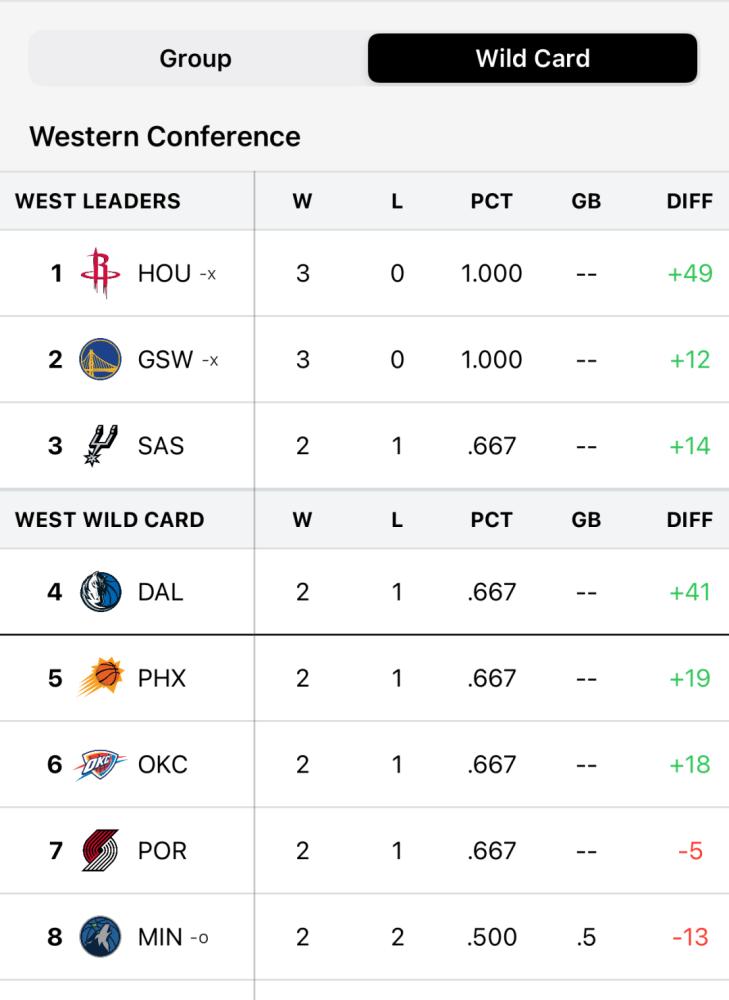Sort West Wild Card by GB column
This screenshot has width=729, height=1000.
tap(586, 519)
